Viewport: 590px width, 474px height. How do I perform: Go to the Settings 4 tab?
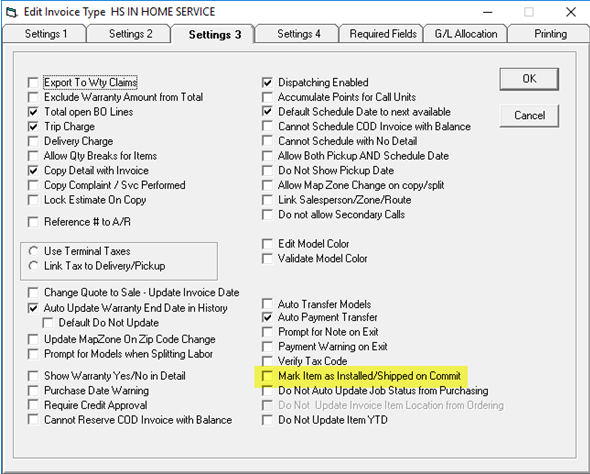[298, 34]
